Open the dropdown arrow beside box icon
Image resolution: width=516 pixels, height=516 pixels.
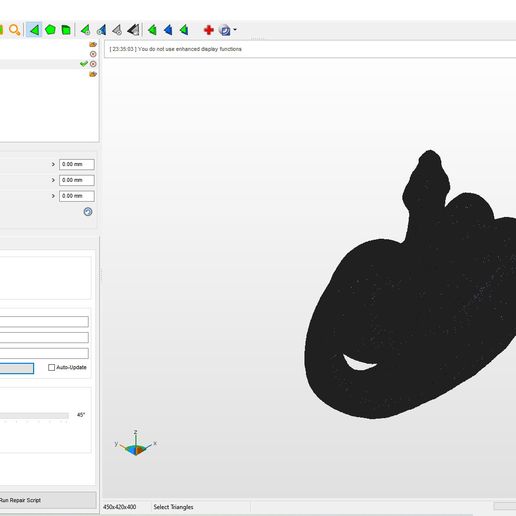click(x=235, y=30)
